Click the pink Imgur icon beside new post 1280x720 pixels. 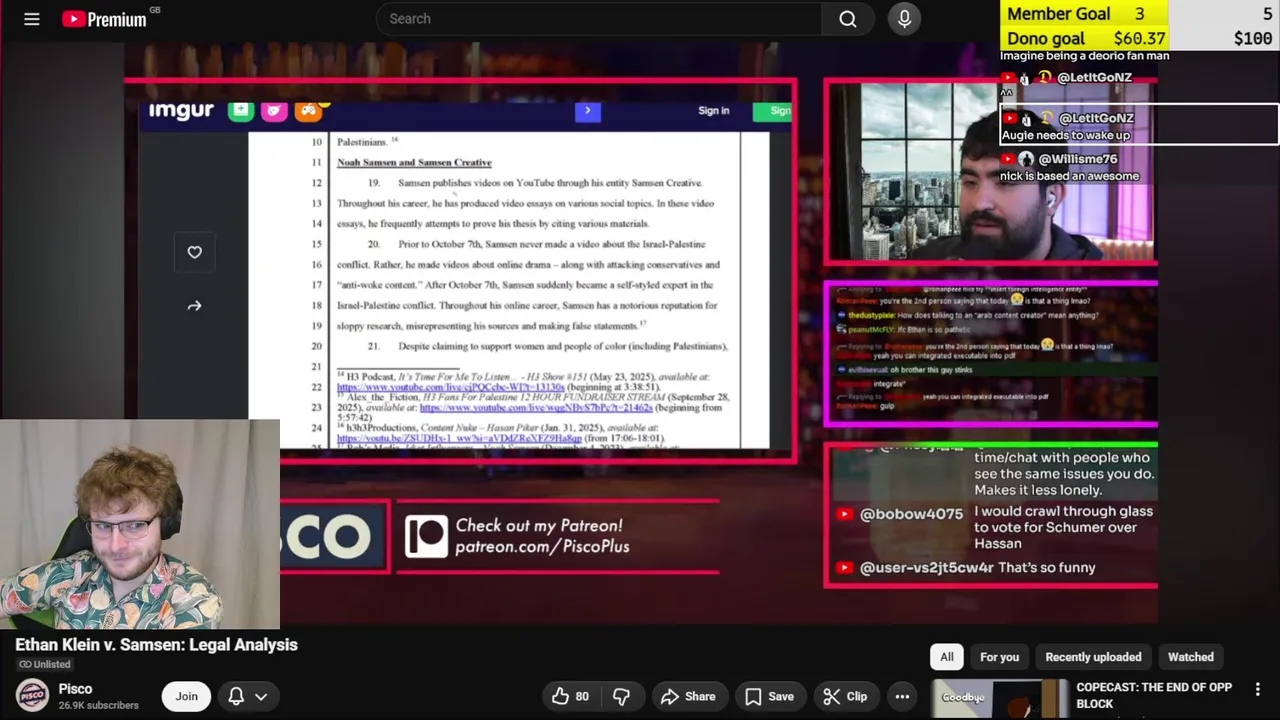pyautogui.click(x=274, y=110)
